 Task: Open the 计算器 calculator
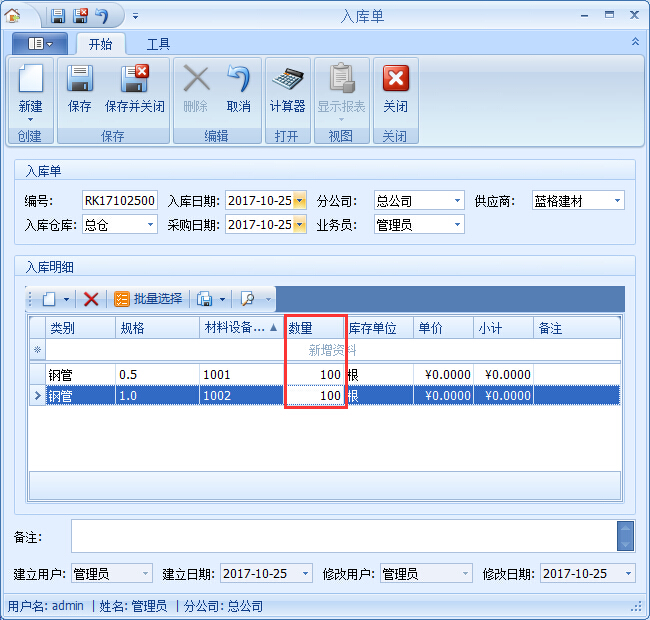(288, 89)
